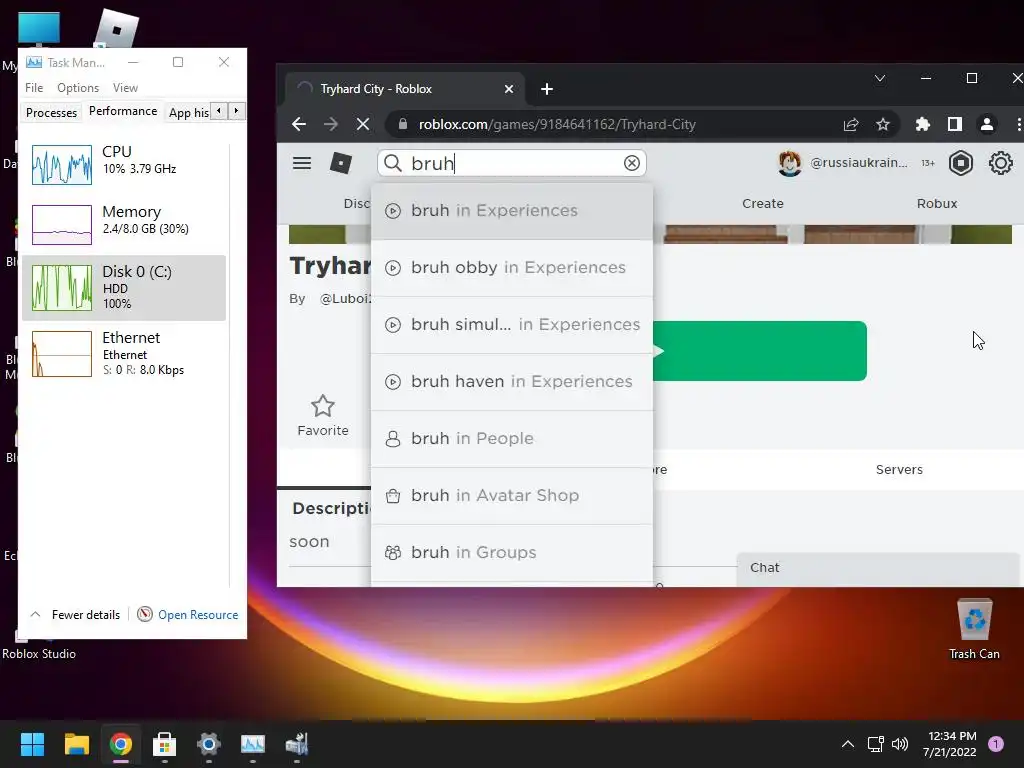The width and height of the screenshot is (1024, 768).
Task: Choose bruh in Experiences suggestion
Action: [512, 211]
